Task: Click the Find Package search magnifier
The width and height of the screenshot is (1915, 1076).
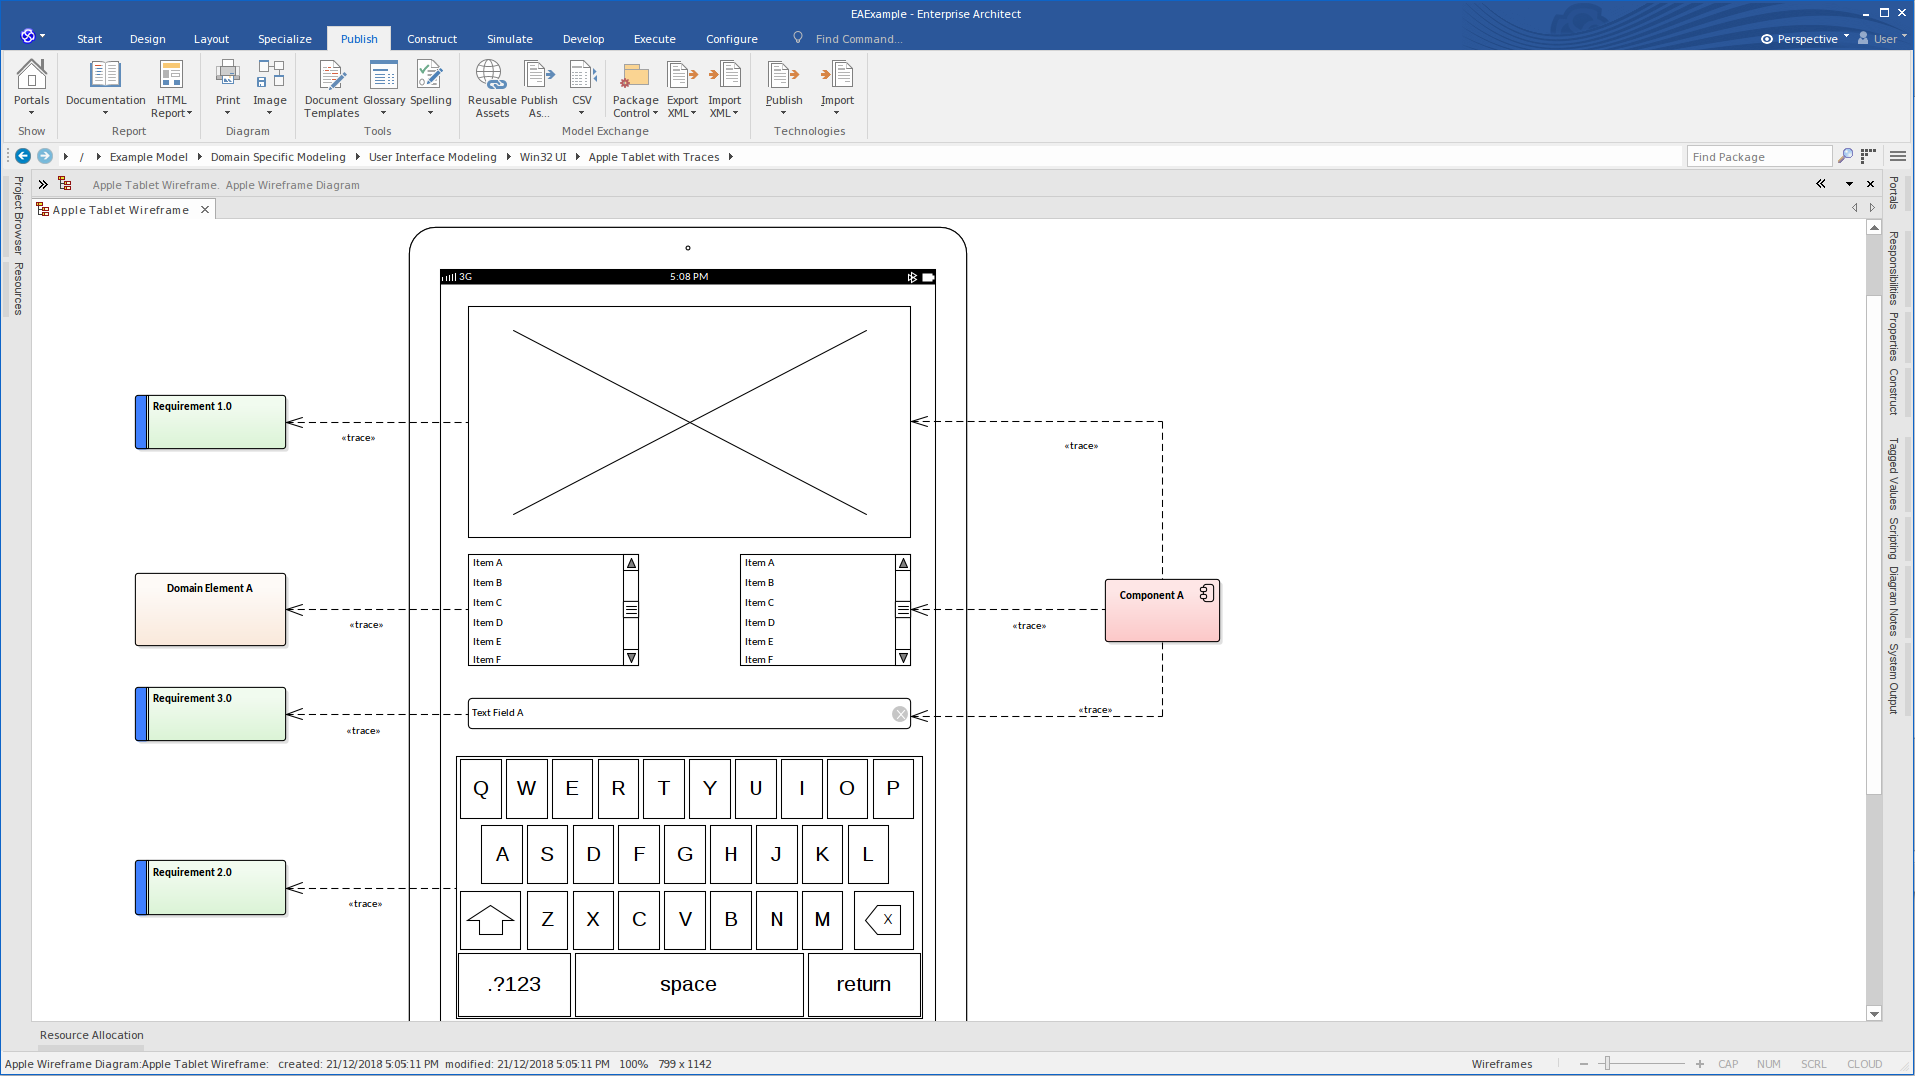Action: click(x=1845, y=156)
